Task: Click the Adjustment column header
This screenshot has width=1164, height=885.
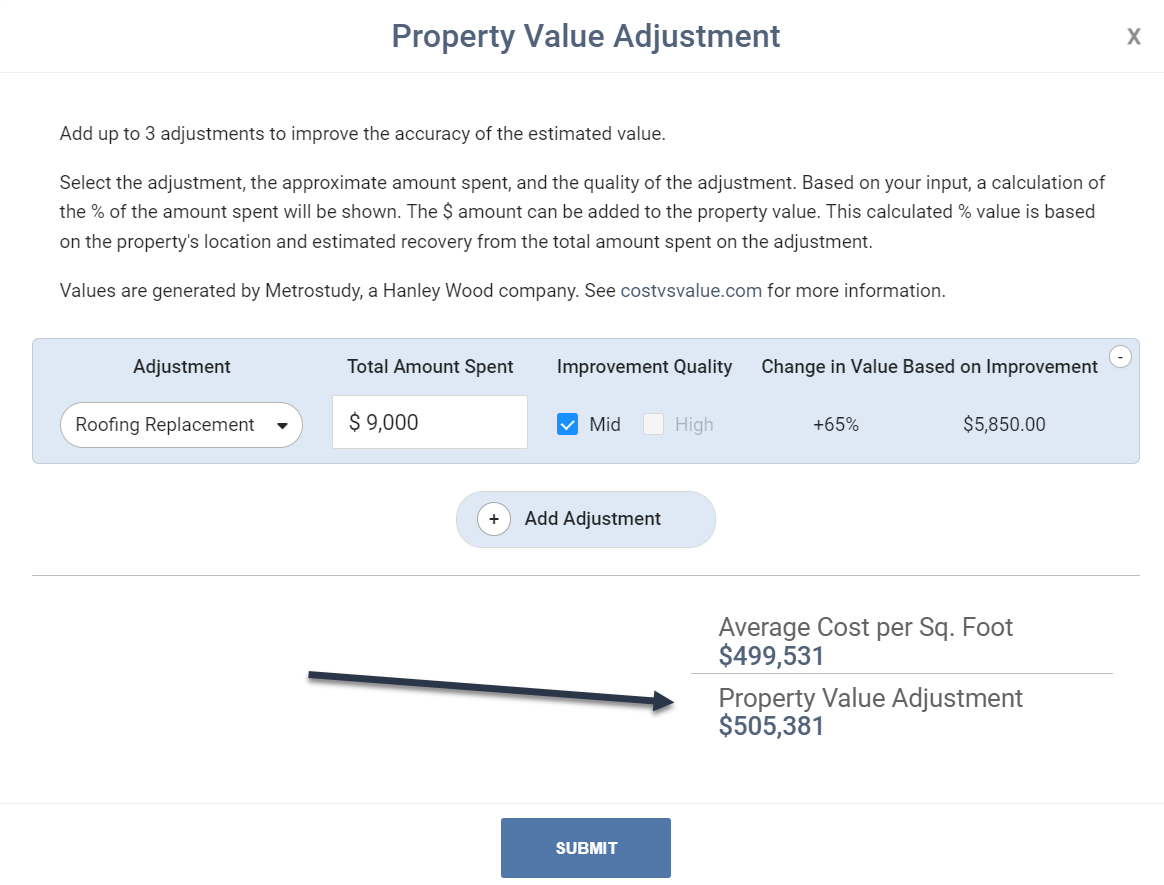Action: pos(182,367)
